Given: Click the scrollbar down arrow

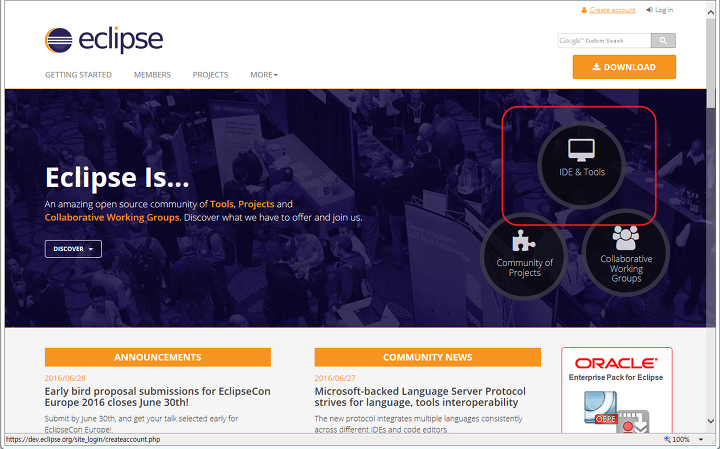Looking at the screenshot, I should coord(711,421).
